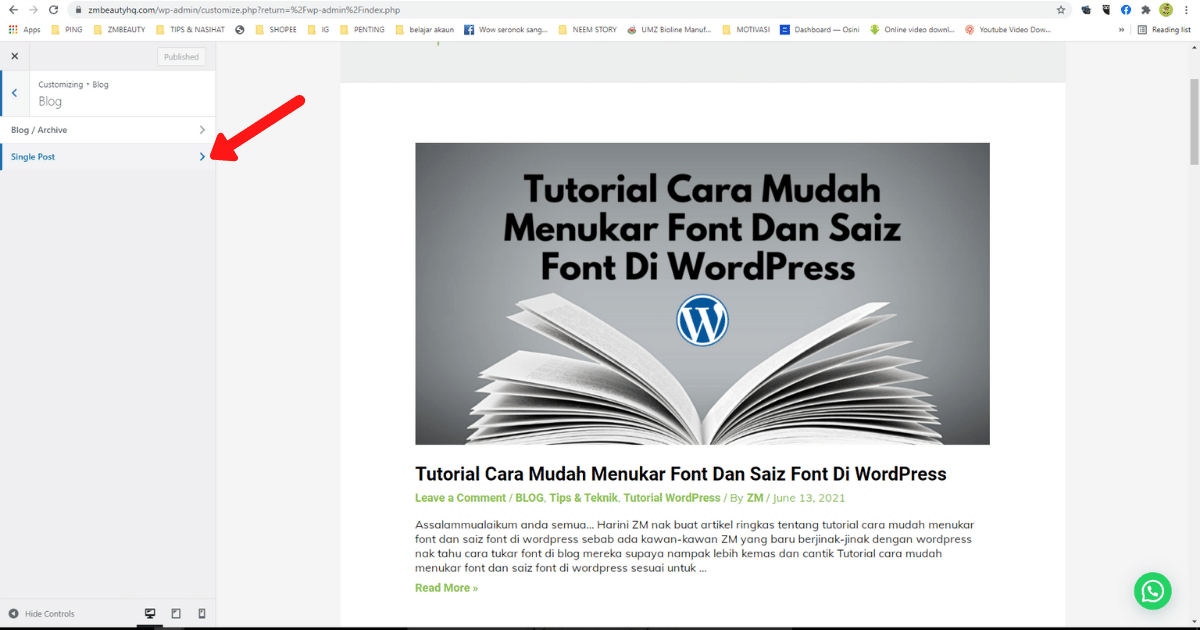Open the SHOPEE bookmark folder
This screenshot has height=630, width=1200.
(x=276, y=30)
